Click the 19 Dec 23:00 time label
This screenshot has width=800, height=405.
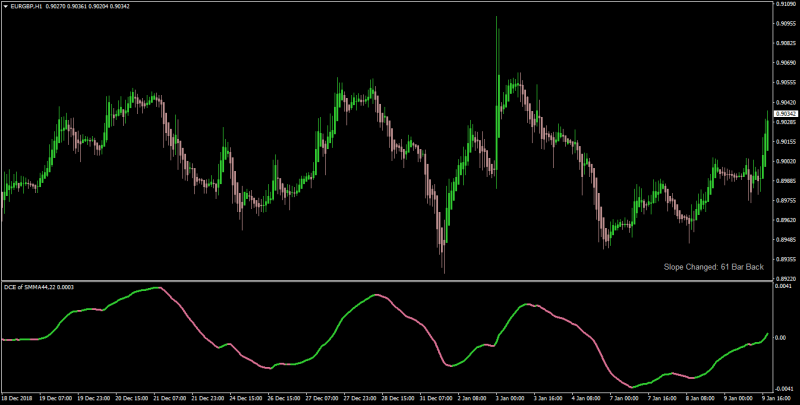94,396
